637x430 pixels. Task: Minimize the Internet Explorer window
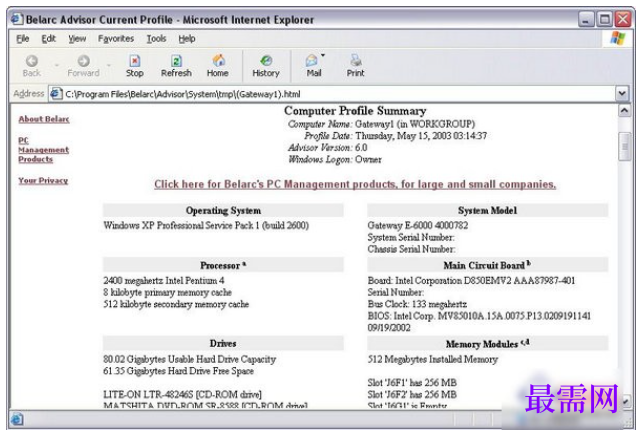[586, 19]
